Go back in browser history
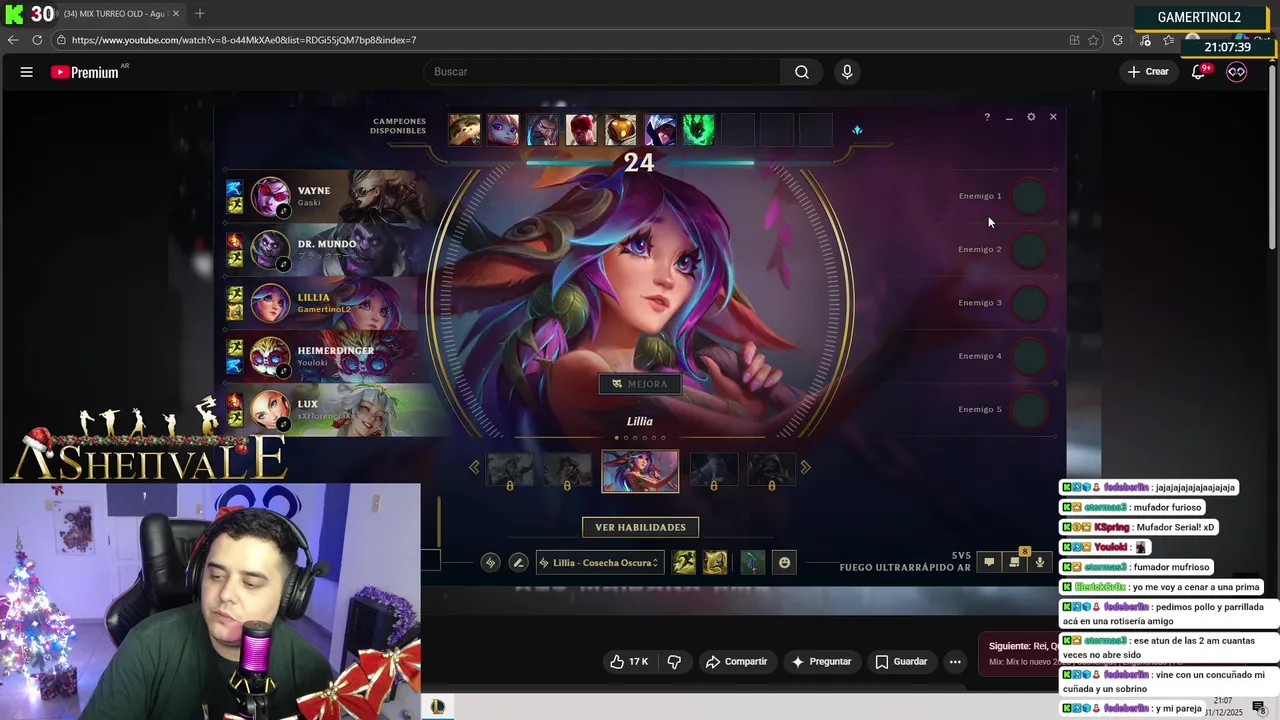Image resolution: width=1280 pixels, height=720 pixels. 12,40
